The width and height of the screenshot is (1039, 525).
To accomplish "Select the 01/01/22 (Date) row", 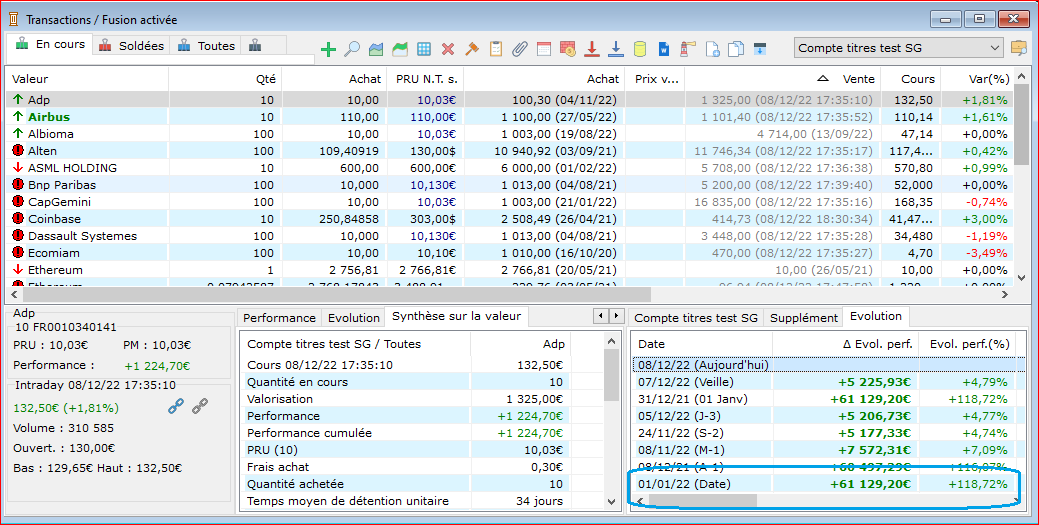I will coord(824,484).
